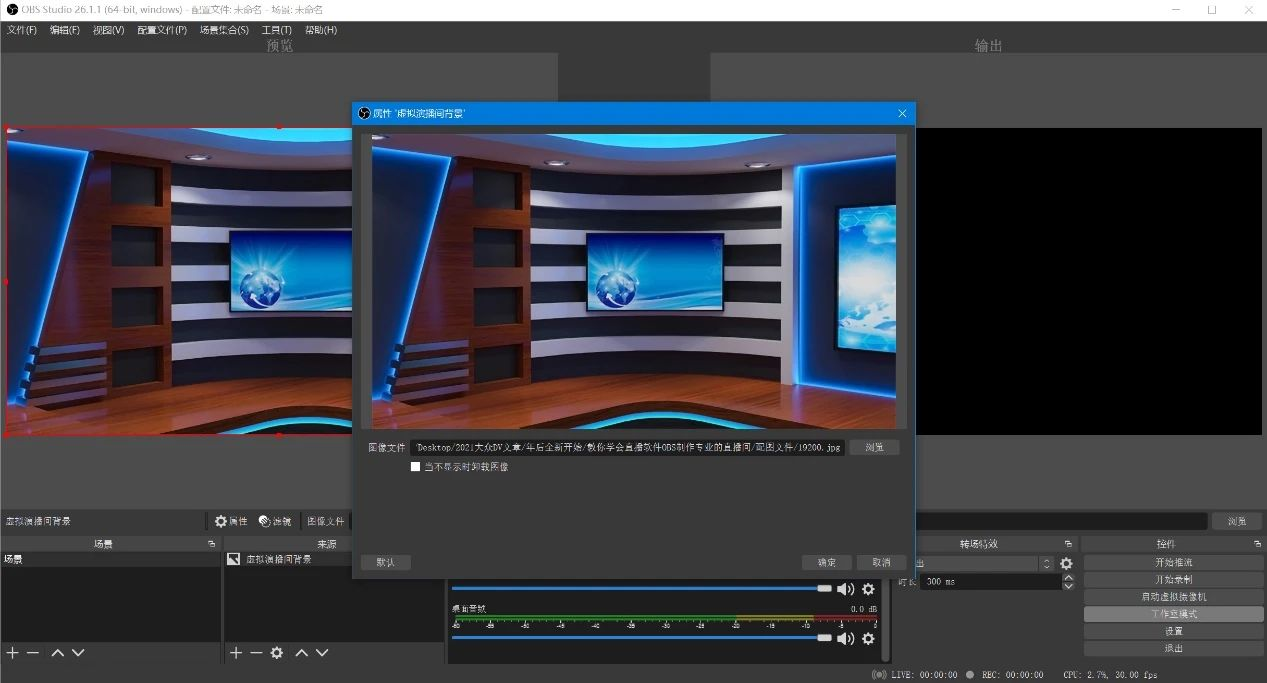Viewport: 1267px width, 683px height.
Task: Select 虚拟演播间背景 in the sources list
Action: (279, 560)
